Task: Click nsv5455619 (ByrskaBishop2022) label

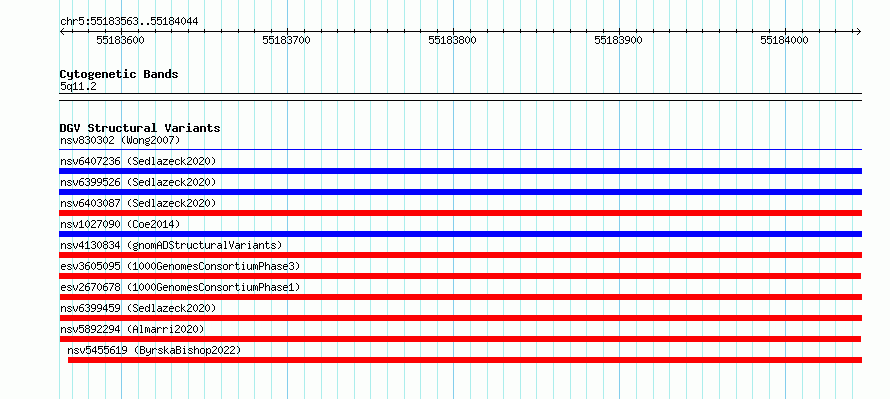Action: (154, 350)
